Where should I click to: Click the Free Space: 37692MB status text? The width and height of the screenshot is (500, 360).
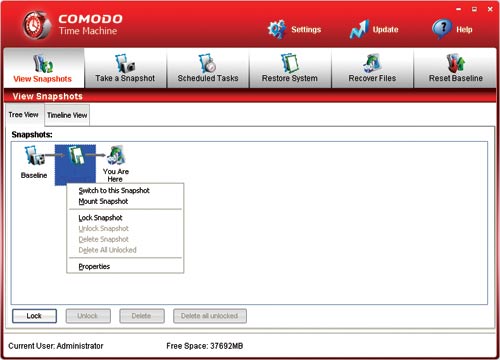[x=204, y=346]
